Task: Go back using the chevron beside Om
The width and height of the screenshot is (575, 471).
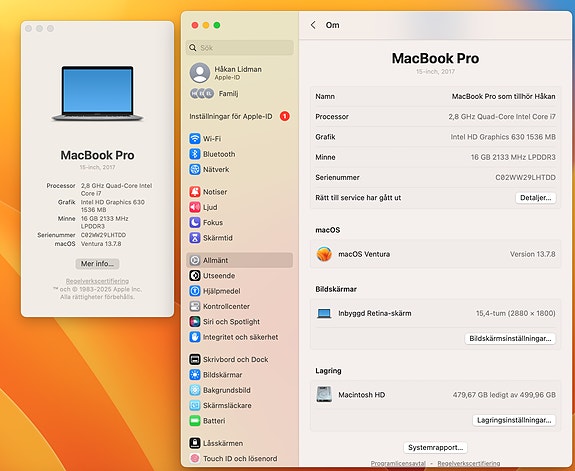Action: (x=313, y=25)
